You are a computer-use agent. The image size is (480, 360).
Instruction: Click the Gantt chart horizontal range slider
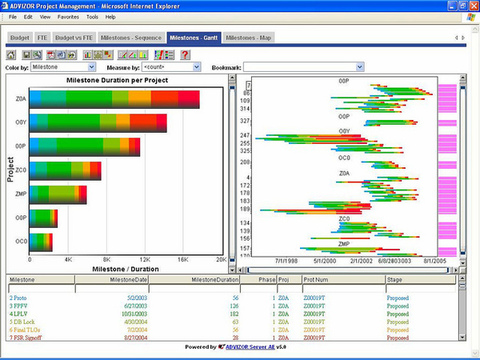(x=348, y=270)
